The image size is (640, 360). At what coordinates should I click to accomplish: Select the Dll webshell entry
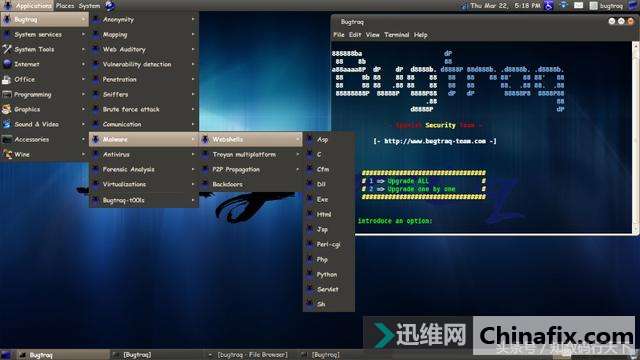pyautogui.click(x=329, y=184)
